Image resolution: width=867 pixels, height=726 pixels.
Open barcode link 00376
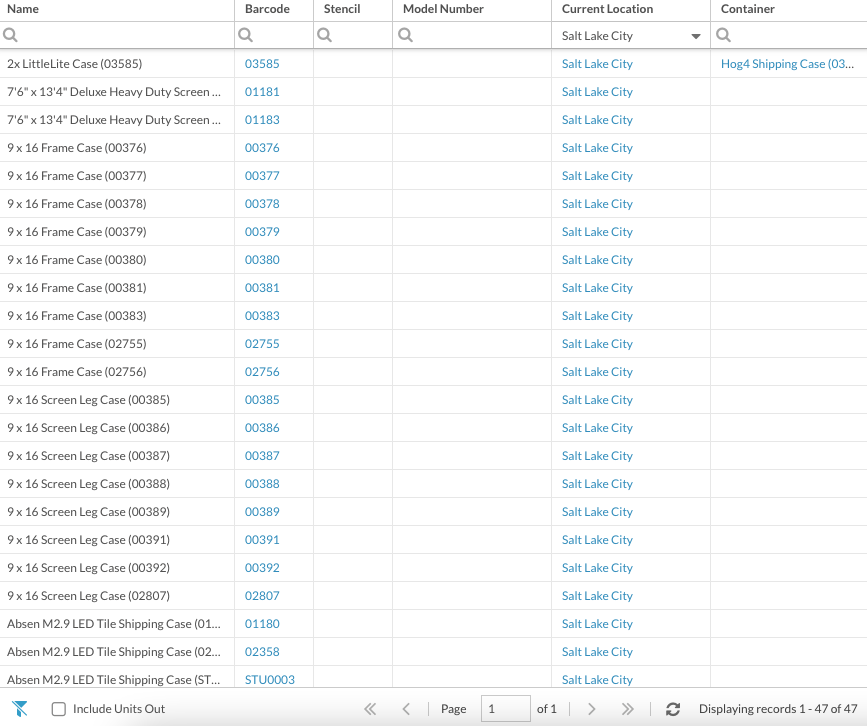click(262, 148)
